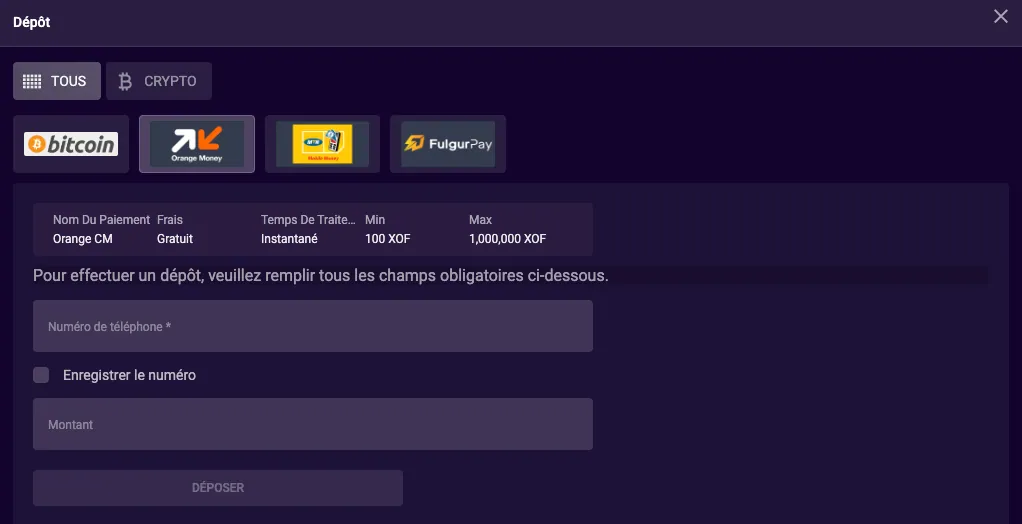Click the Nom Du Paiement header

point(102,220)
